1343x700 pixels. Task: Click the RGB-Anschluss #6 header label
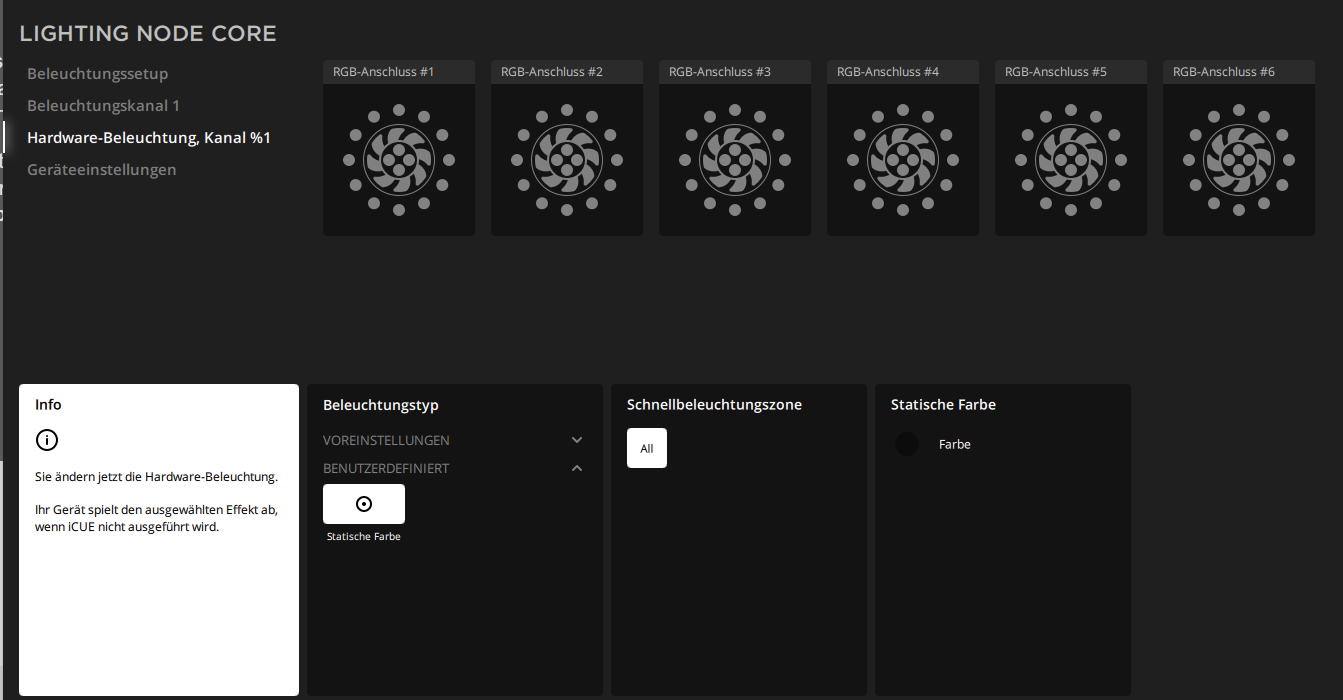1224,72
